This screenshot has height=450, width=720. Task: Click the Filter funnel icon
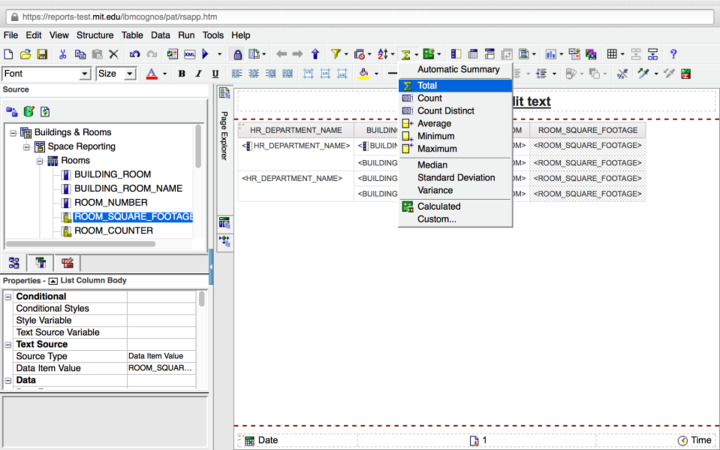(336, 54)
